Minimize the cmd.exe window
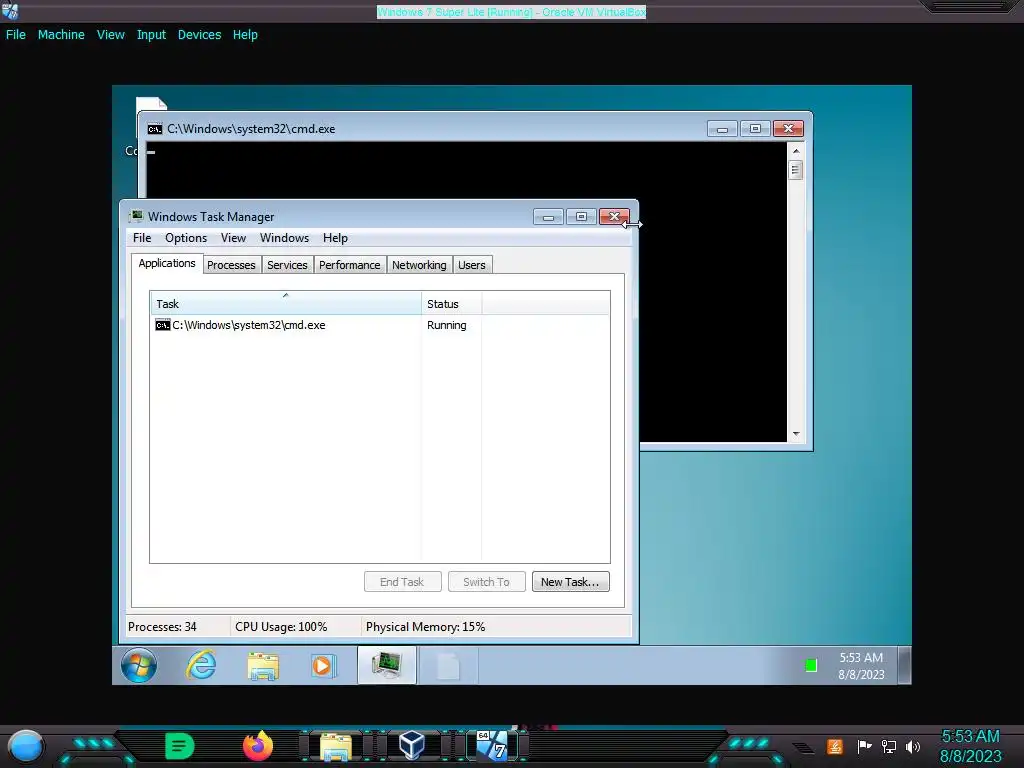This screenshot has height=768, width=1024. click(x=722, y=129)
